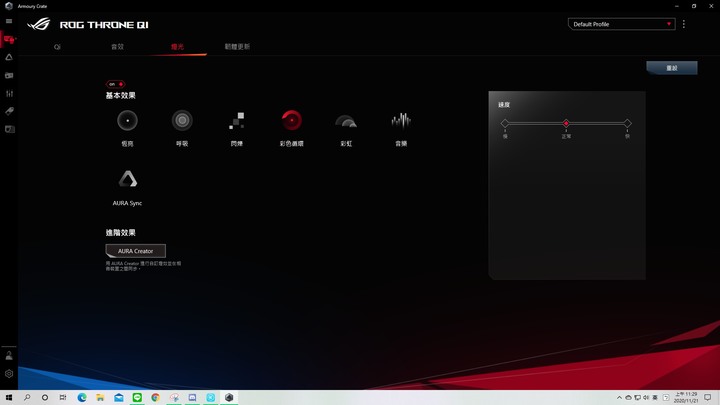720x405 pixels.
Task: Open the notification center icon
Action: [708, 398]
